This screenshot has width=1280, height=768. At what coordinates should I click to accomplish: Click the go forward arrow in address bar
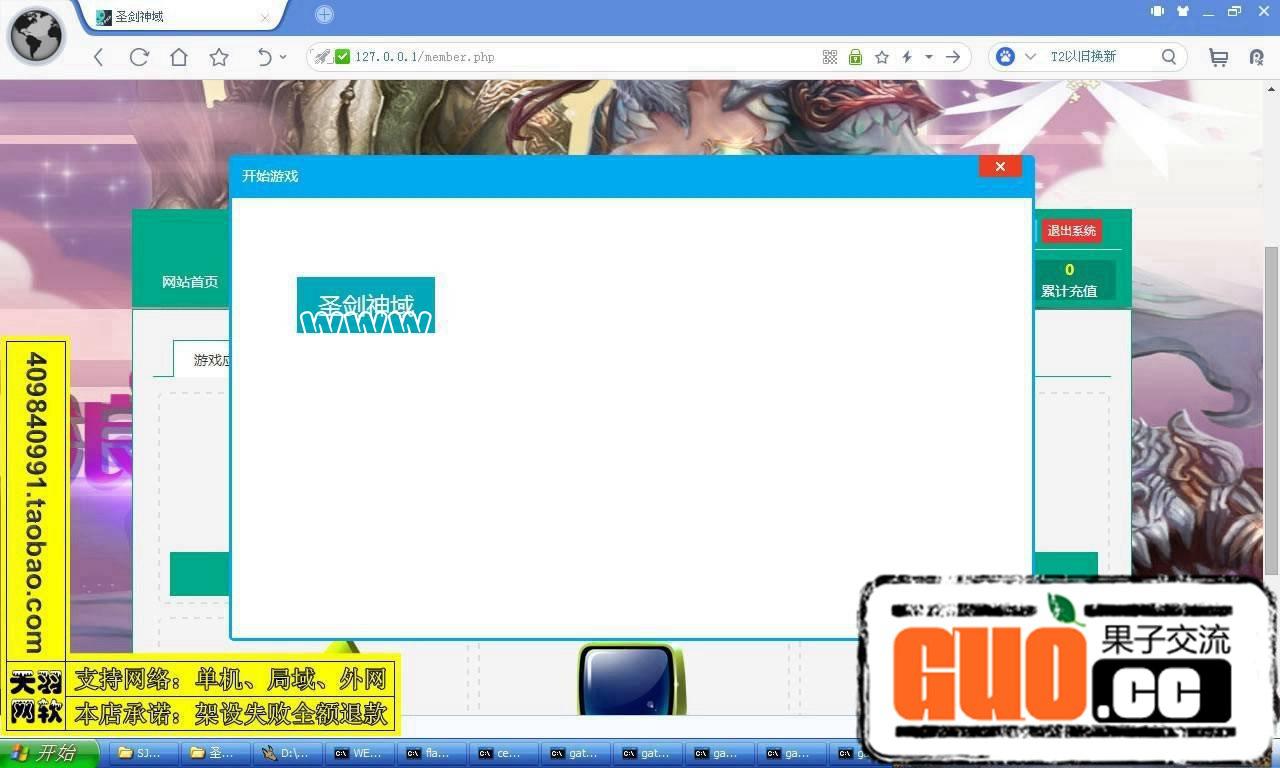click(x=953, y=57)
